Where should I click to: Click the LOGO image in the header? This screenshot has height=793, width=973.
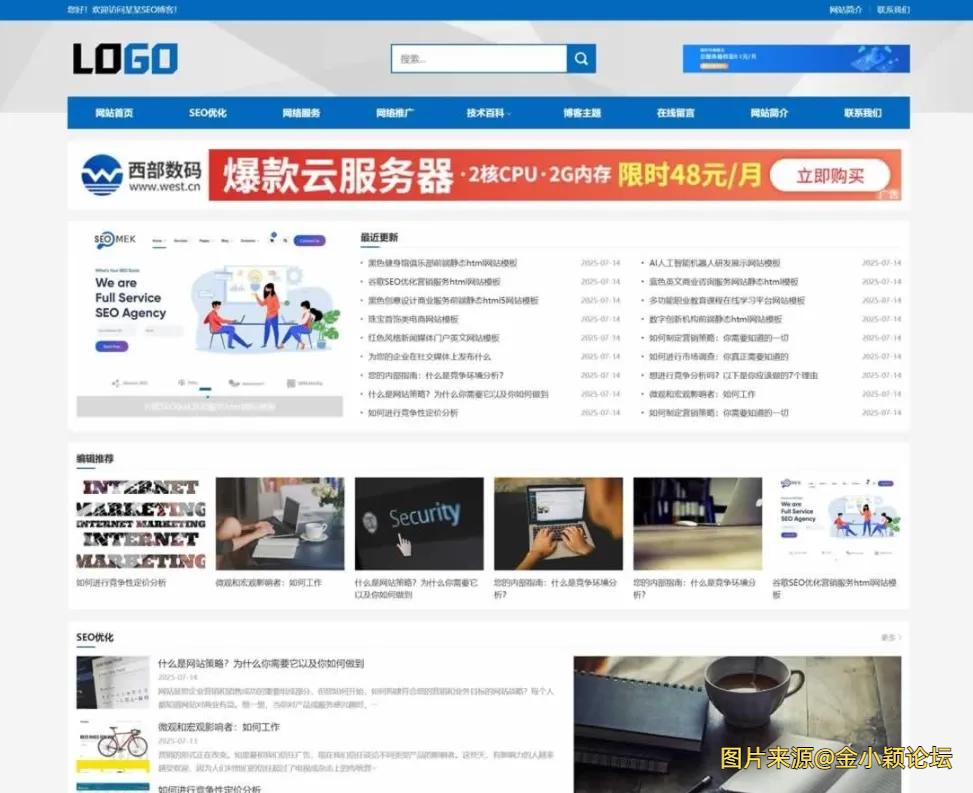126,58
